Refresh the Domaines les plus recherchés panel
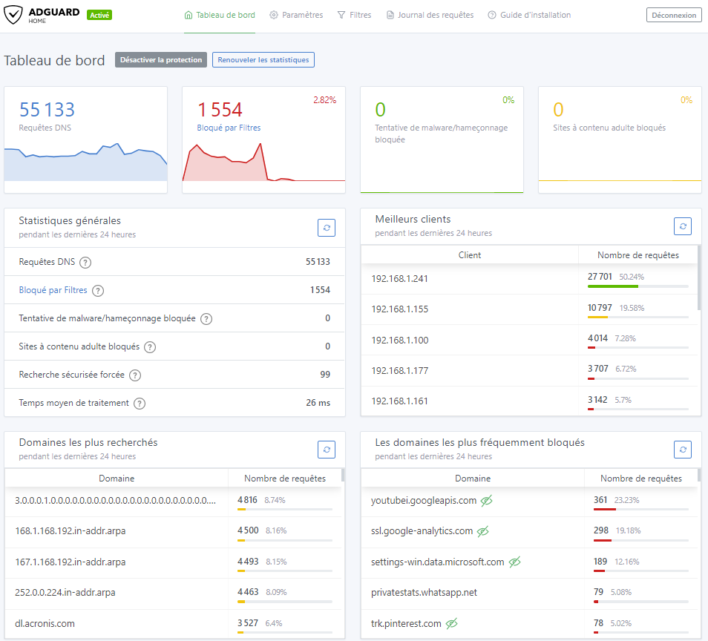Viewport: 708px width, 641px height. [x=326, y=450]
